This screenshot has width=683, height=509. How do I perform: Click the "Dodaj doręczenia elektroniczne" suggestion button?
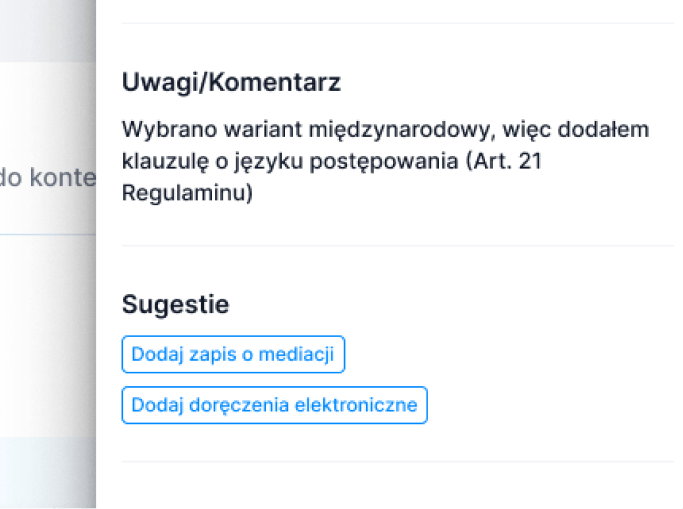click(x=274, y=405)
